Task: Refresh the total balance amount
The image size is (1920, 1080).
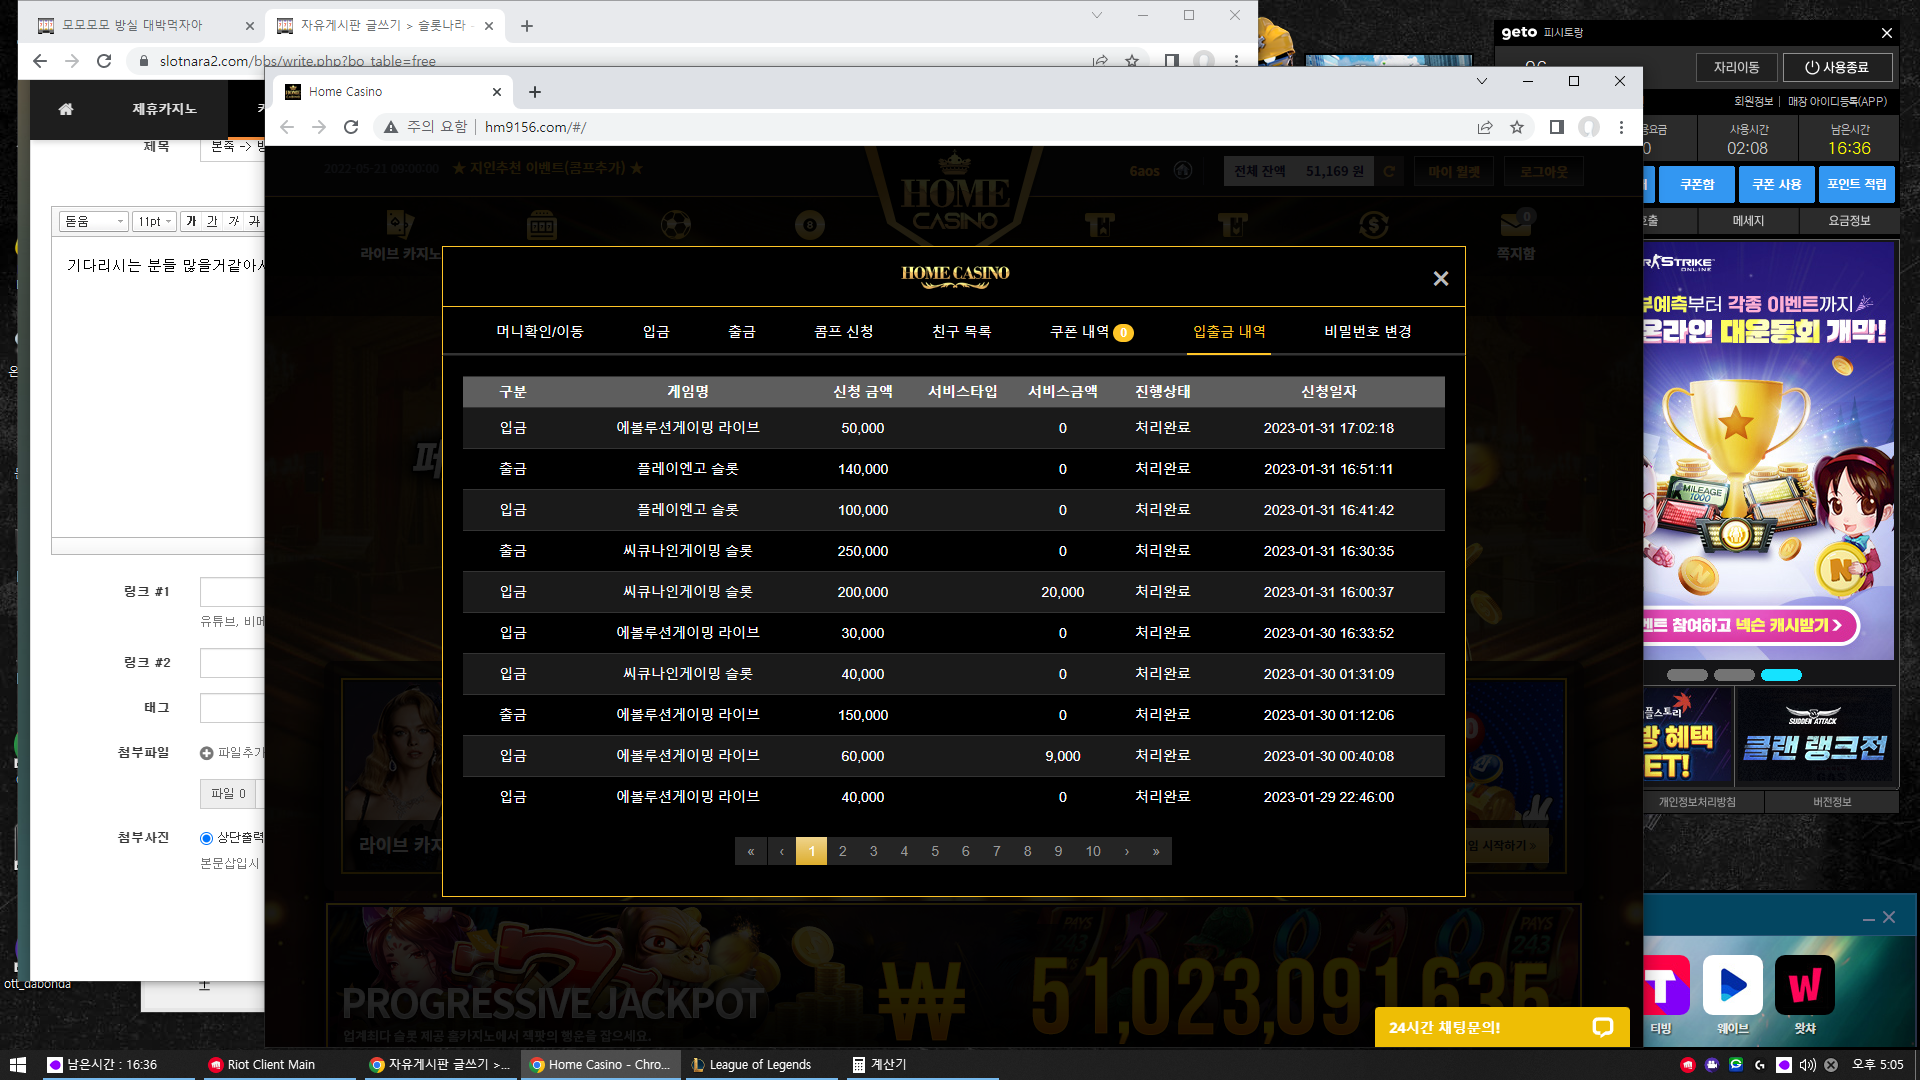Action: 1389,171
